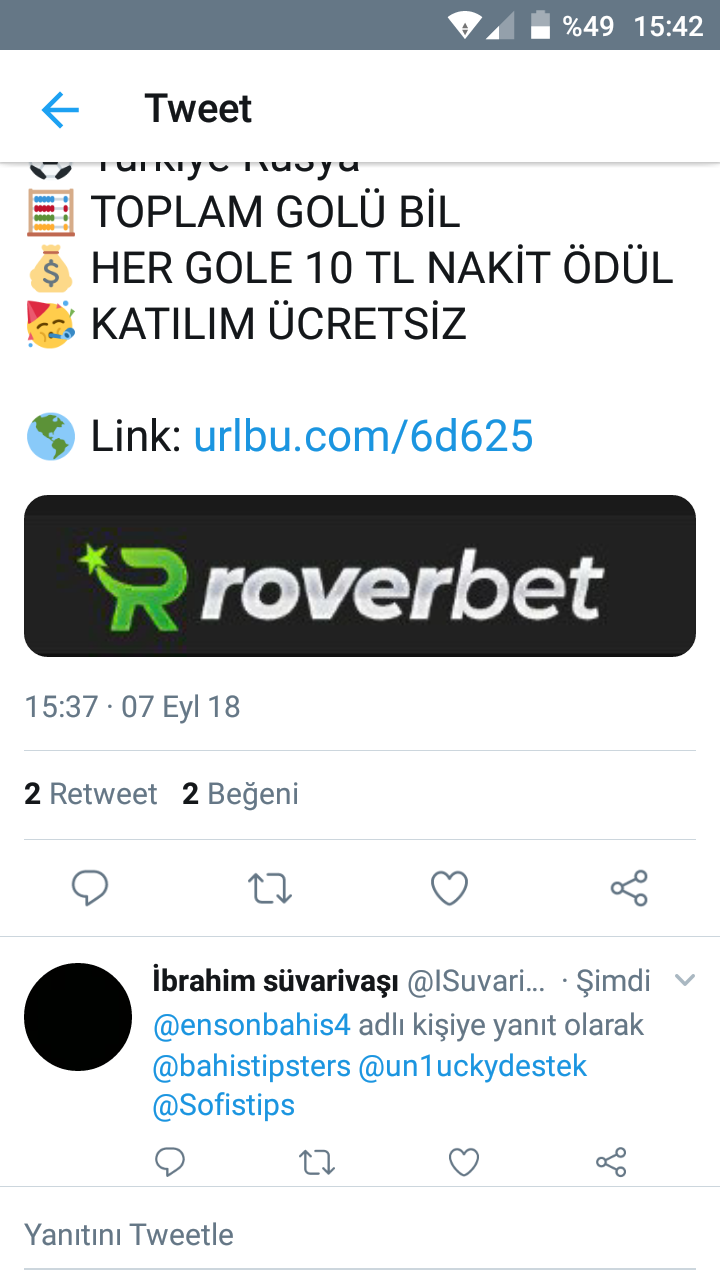The width and height of the screenshot is (720, 1280).
Task: View the 2 Retweet list
Action: point(91,794)
